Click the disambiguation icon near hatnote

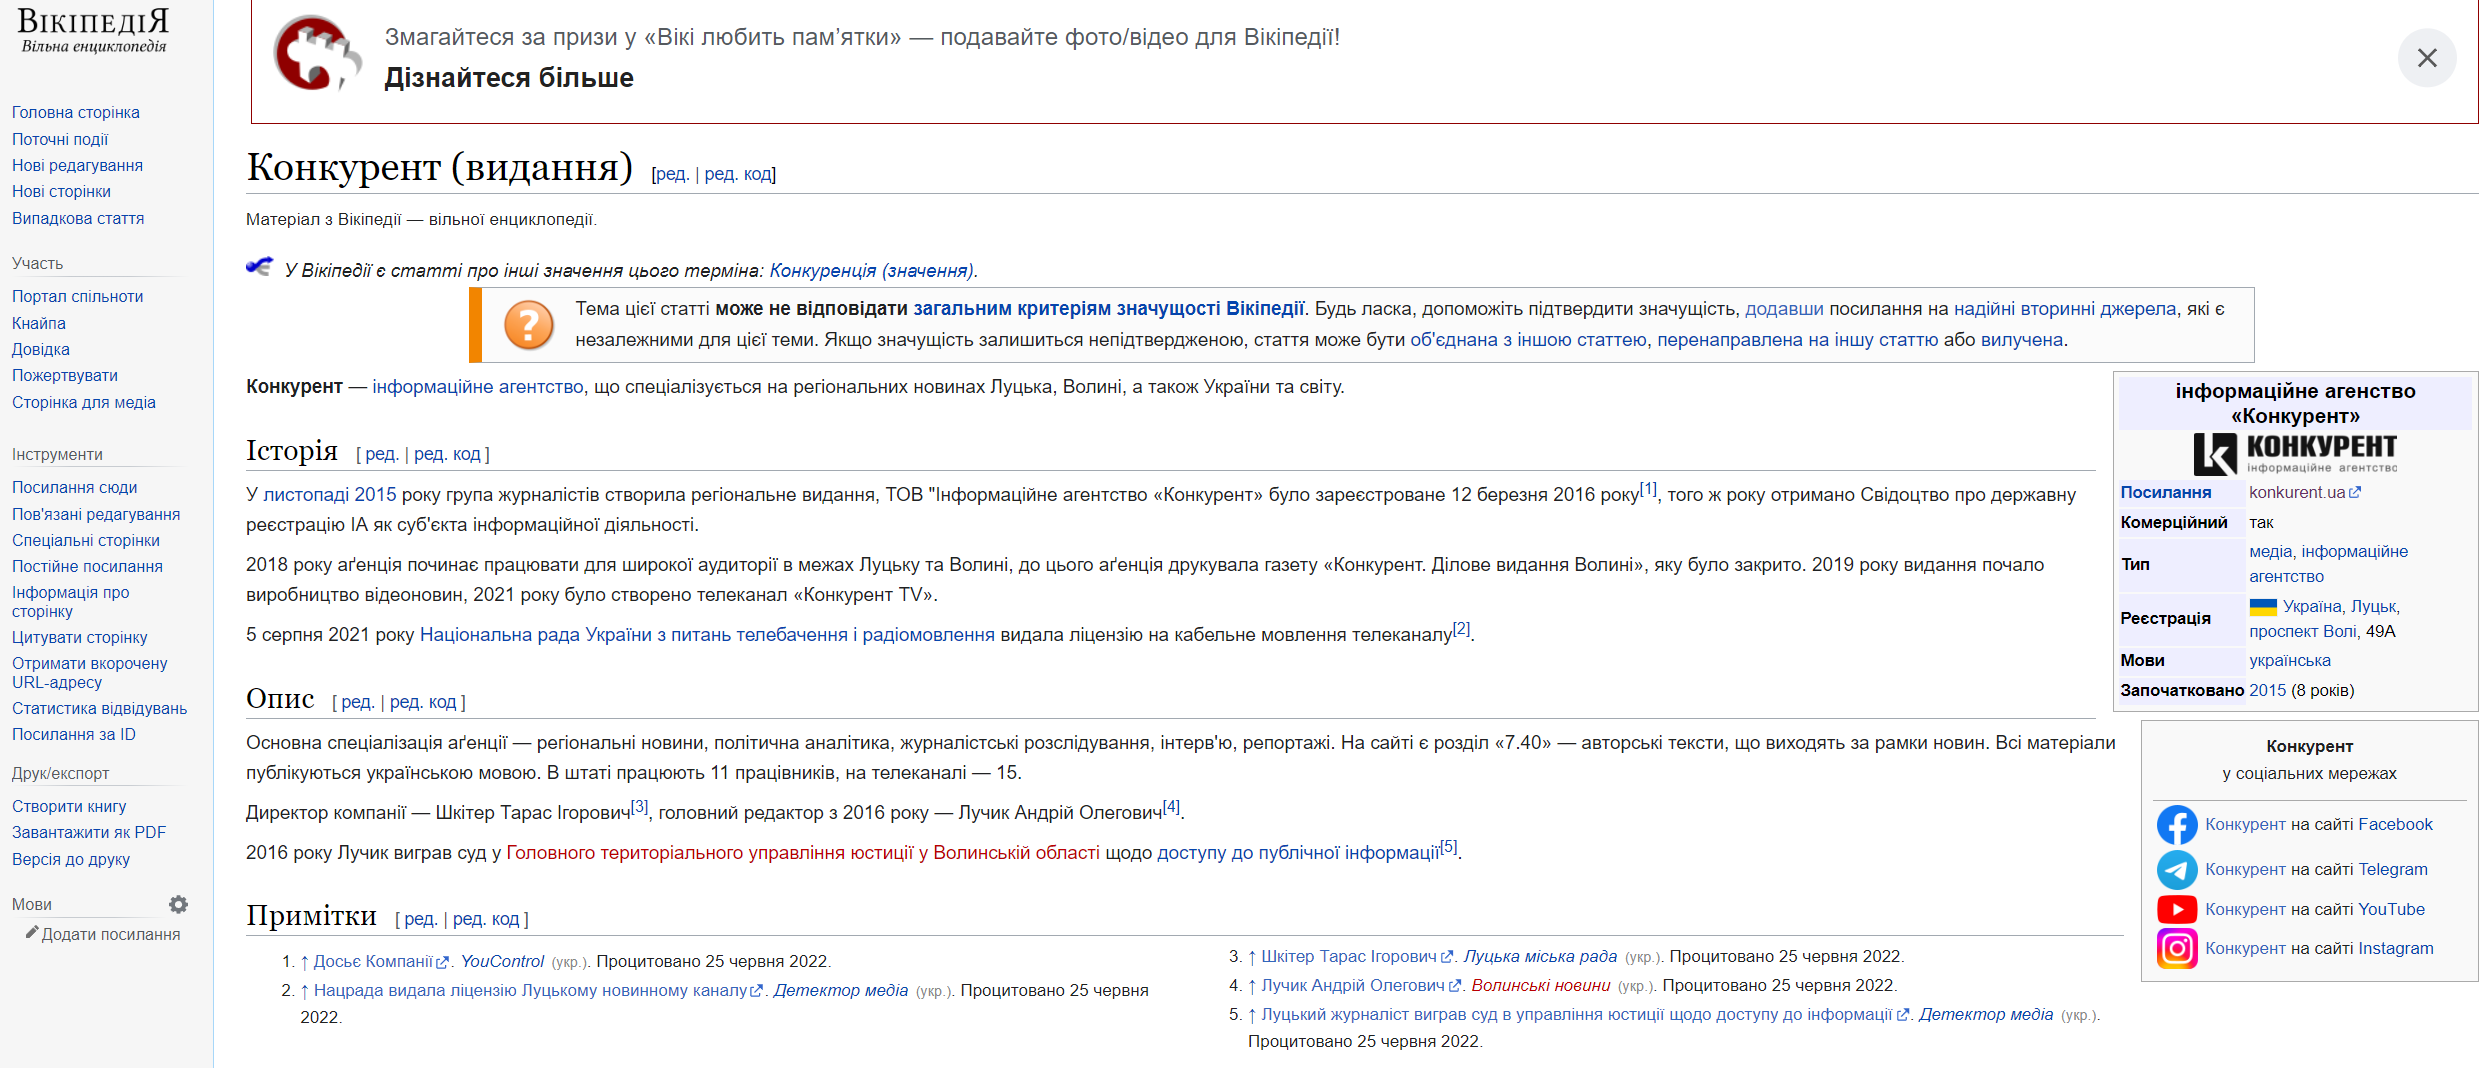pyautogui.click(x=260, y=268)
